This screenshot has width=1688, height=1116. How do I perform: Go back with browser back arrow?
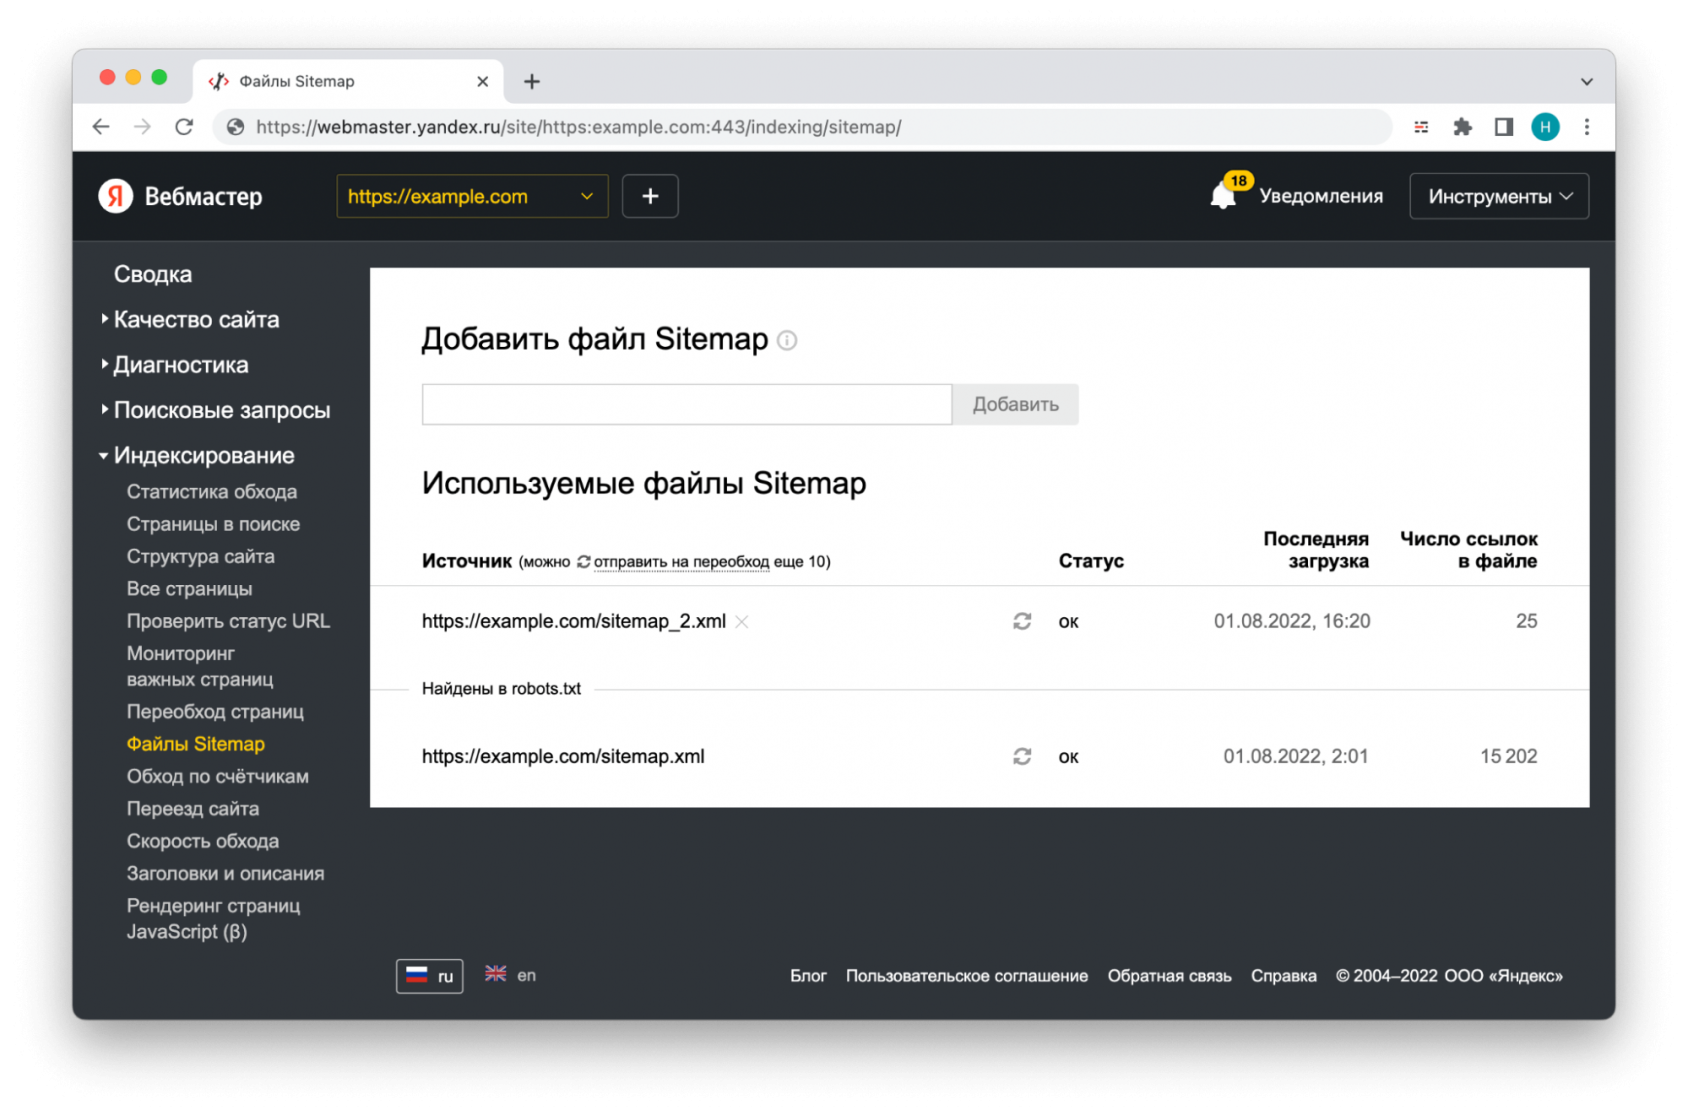[x=101, y=127]
